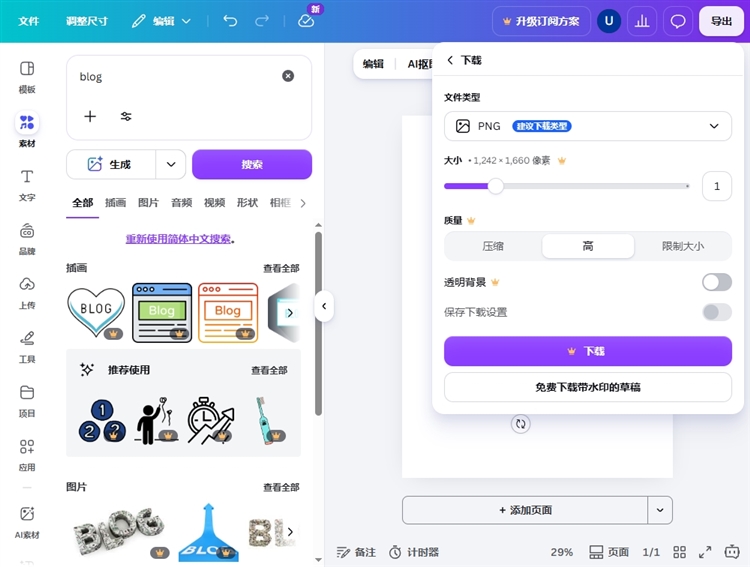
Task: Open the PNG file type dropdown
Action: click(x=588, y=126)
